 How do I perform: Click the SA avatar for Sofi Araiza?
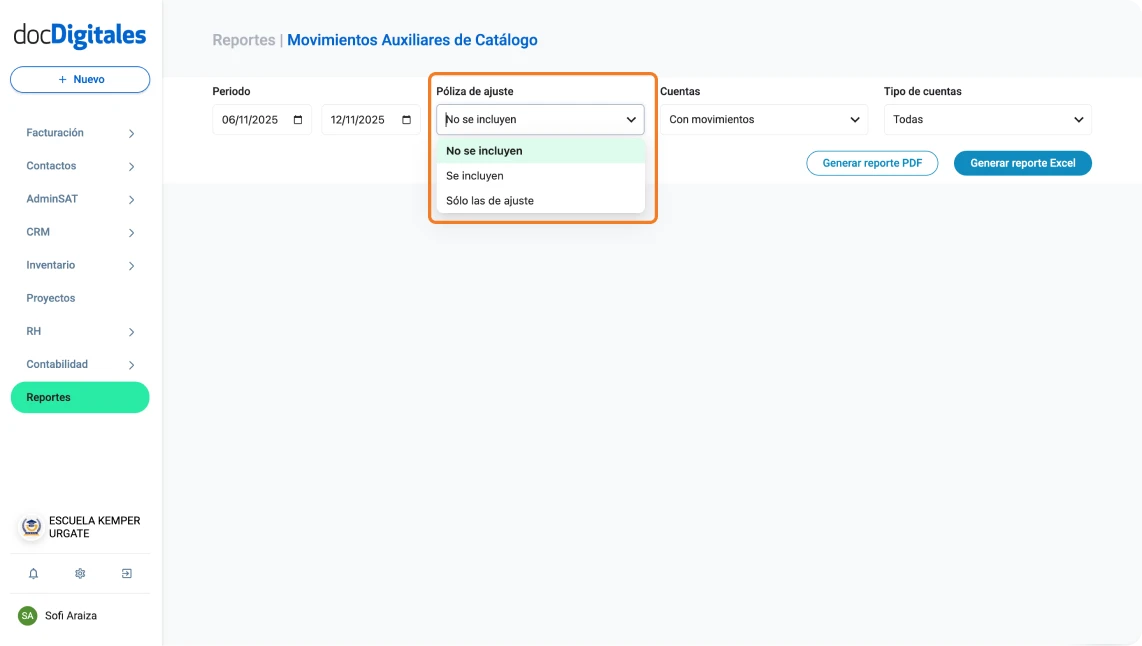(x=29, y=615)
